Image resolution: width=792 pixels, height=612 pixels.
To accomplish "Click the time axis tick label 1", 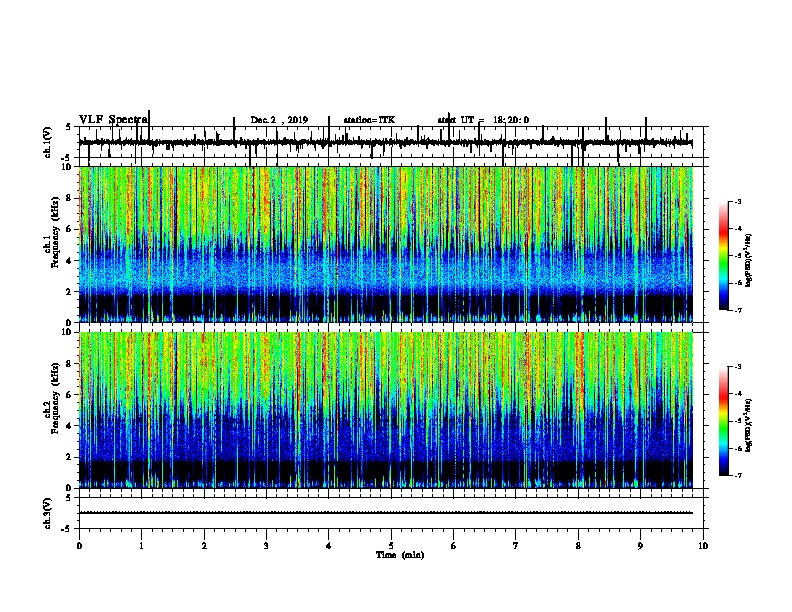I will (141, 546).
